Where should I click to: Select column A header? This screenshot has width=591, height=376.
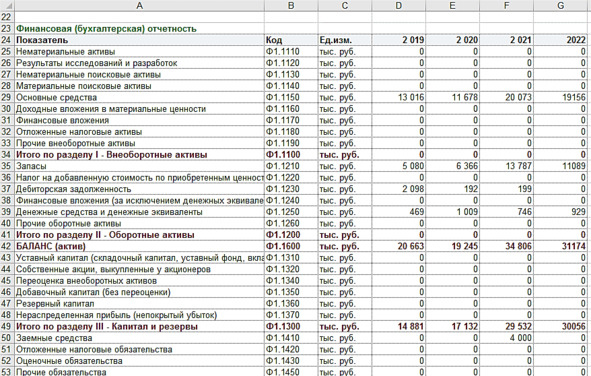(139, 5)
